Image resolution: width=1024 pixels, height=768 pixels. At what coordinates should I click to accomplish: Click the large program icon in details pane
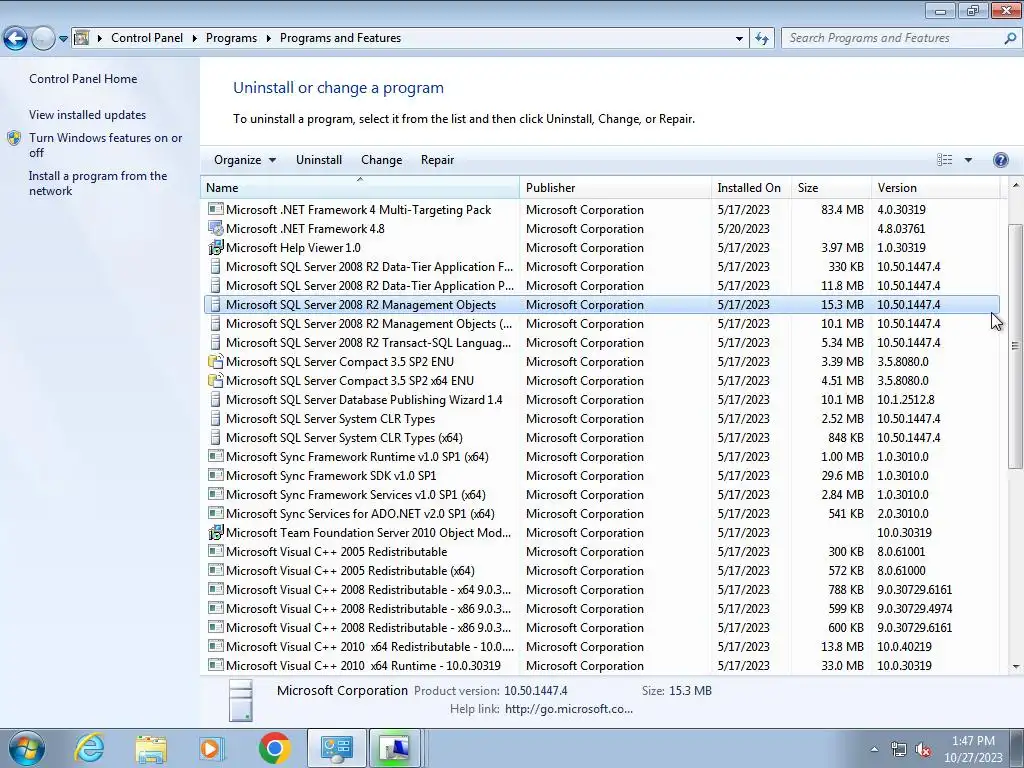[241, 700]
